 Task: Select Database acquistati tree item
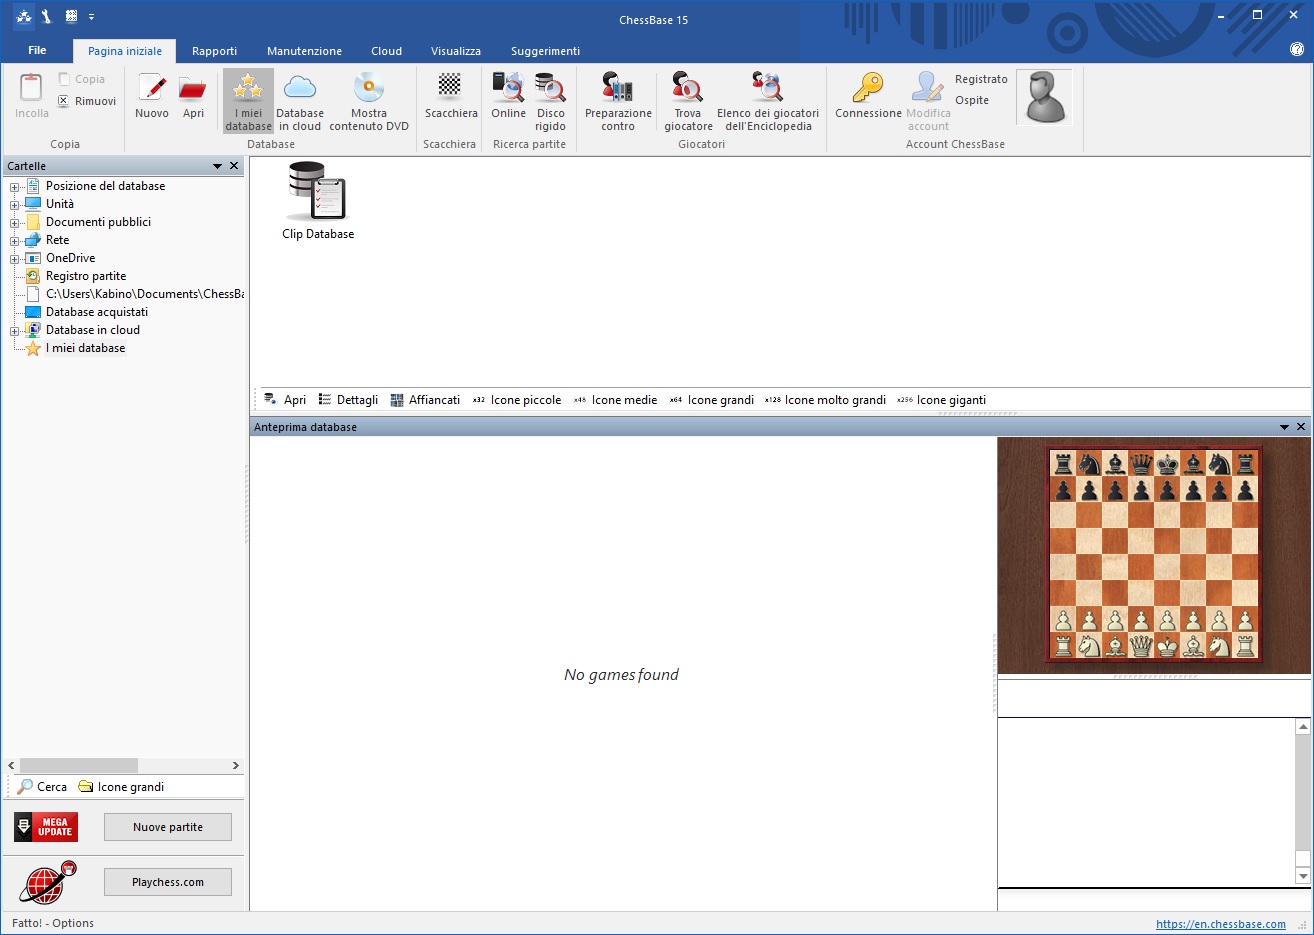tap(97, 312)
